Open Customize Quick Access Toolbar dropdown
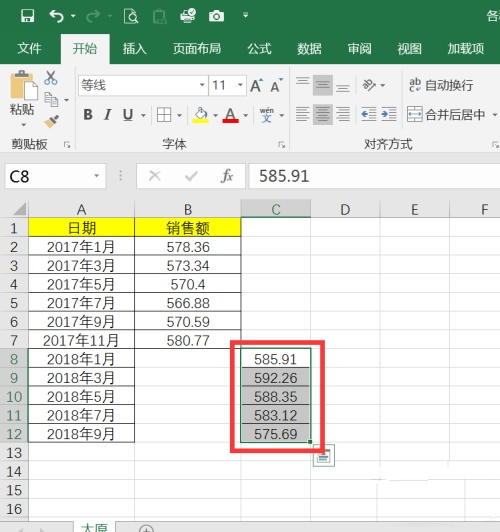The width and height of the screenshot is (500, 532). coord(246,15)
